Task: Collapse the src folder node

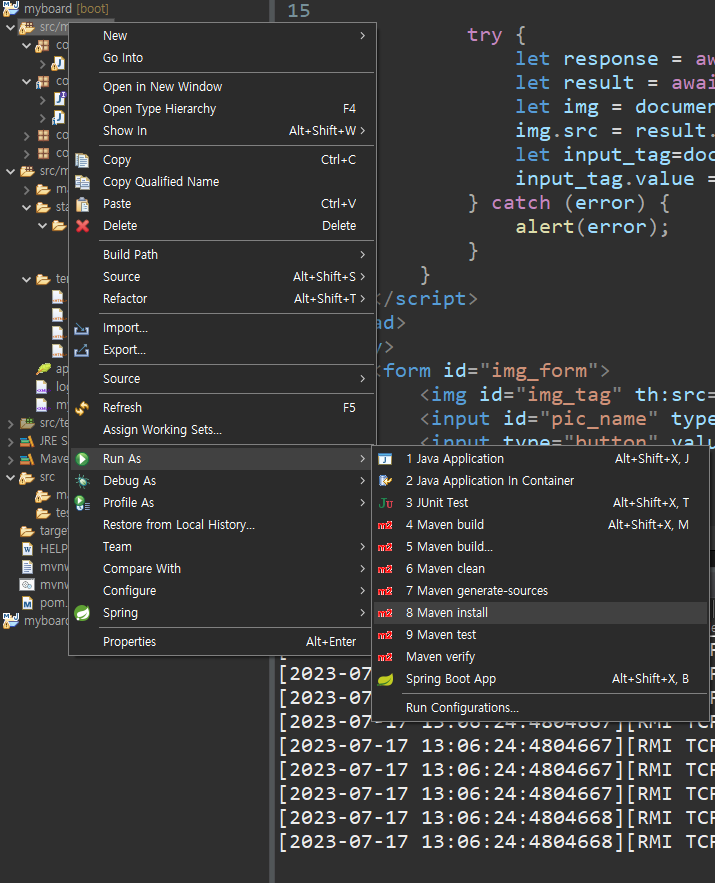Action: click(10, 478)
